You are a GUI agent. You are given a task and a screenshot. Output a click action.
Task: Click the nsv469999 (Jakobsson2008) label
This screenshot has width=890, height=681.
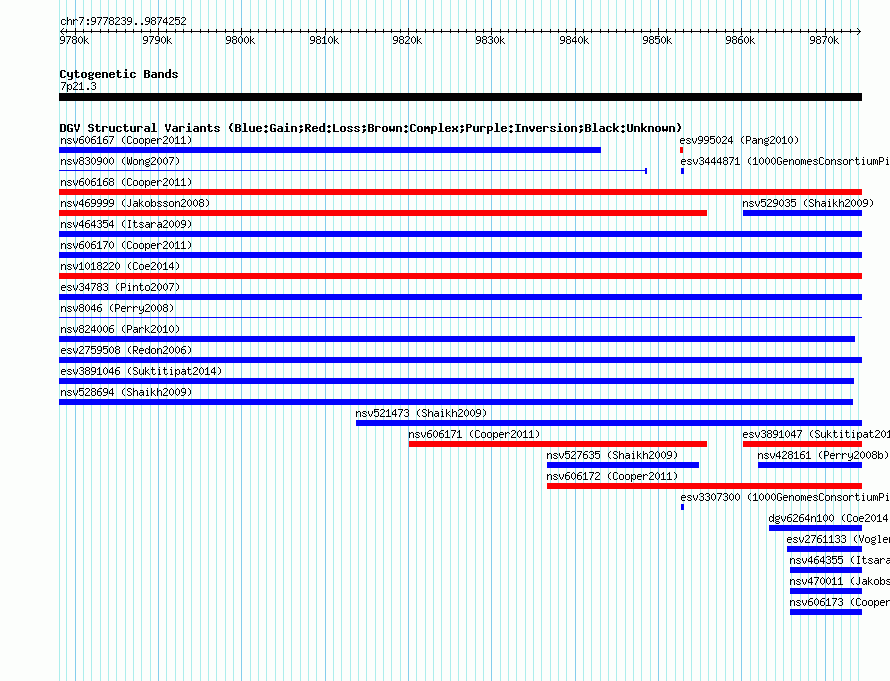(135, 203)
